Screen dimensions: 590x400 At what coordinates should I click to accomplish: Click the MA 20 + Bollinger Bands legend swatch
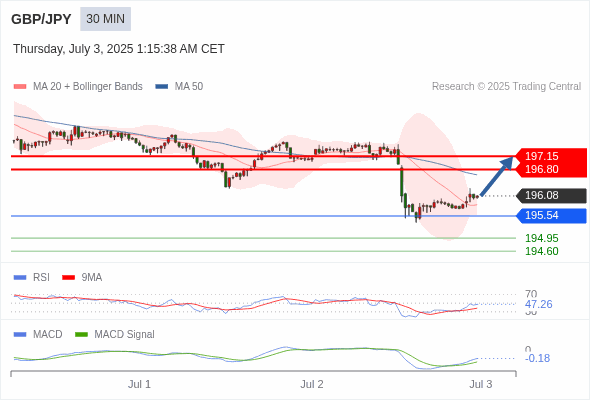point(20,87)
